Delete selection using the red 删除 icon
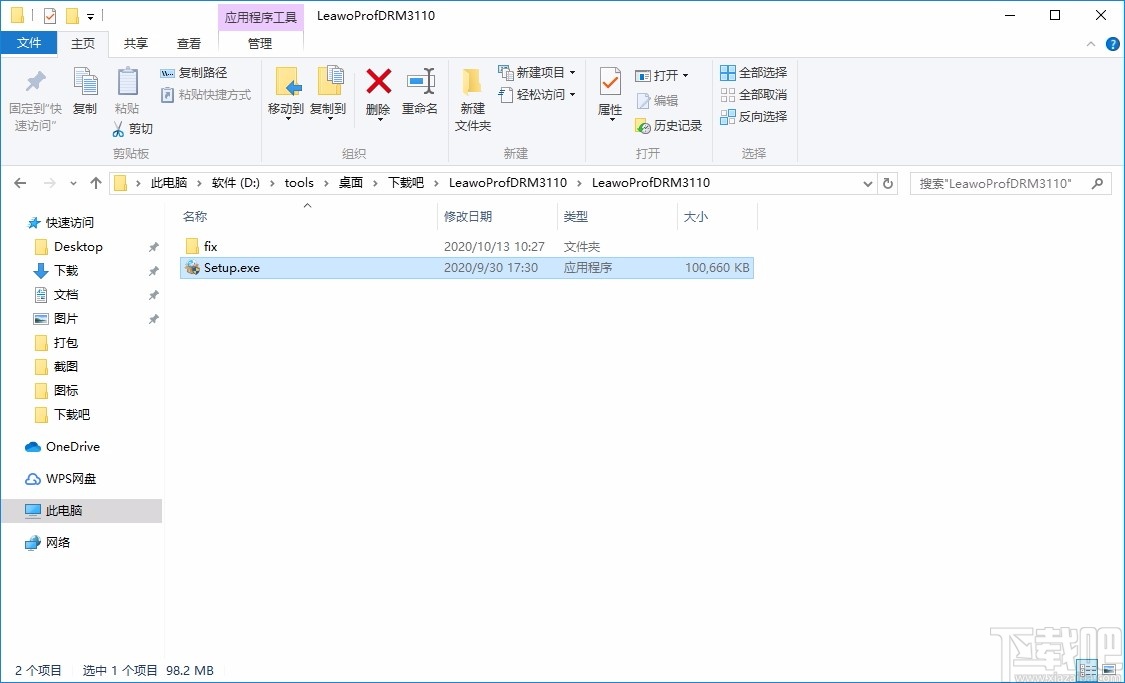 (378, 85)
